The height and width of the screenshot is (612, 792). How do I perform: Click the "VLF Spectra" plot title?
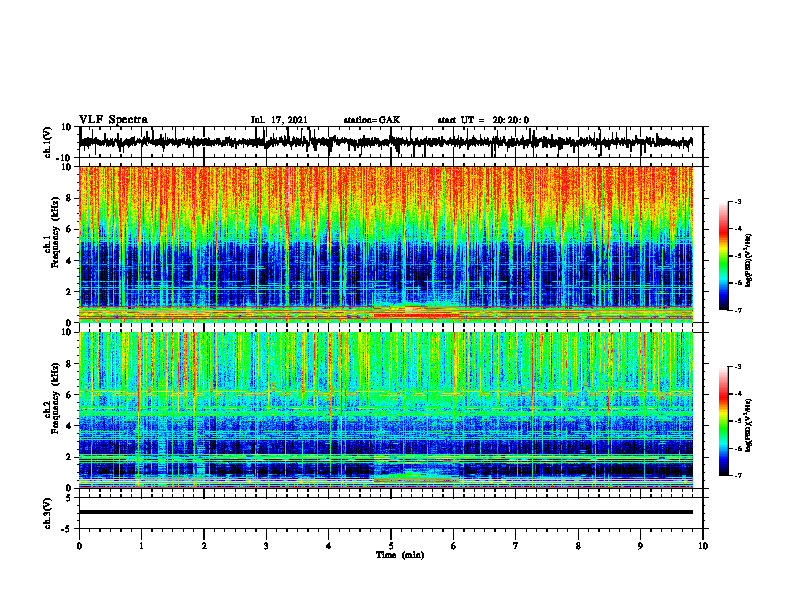coord(113,119)
